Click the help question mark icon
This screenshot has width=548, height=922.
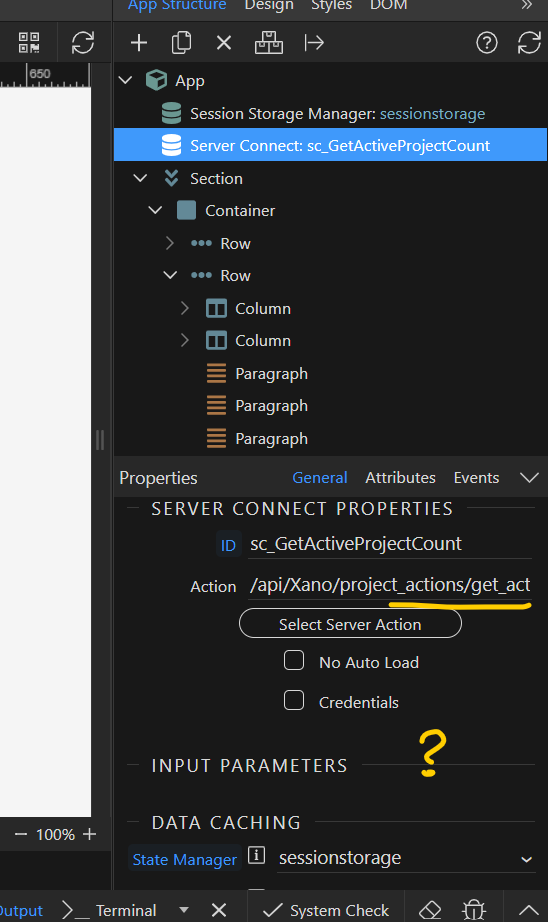[x=487, y=43]
